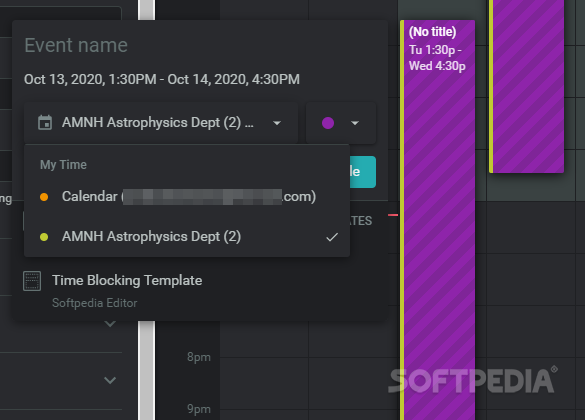Click the second purple striped event block
585x420 pixels.
526,86
